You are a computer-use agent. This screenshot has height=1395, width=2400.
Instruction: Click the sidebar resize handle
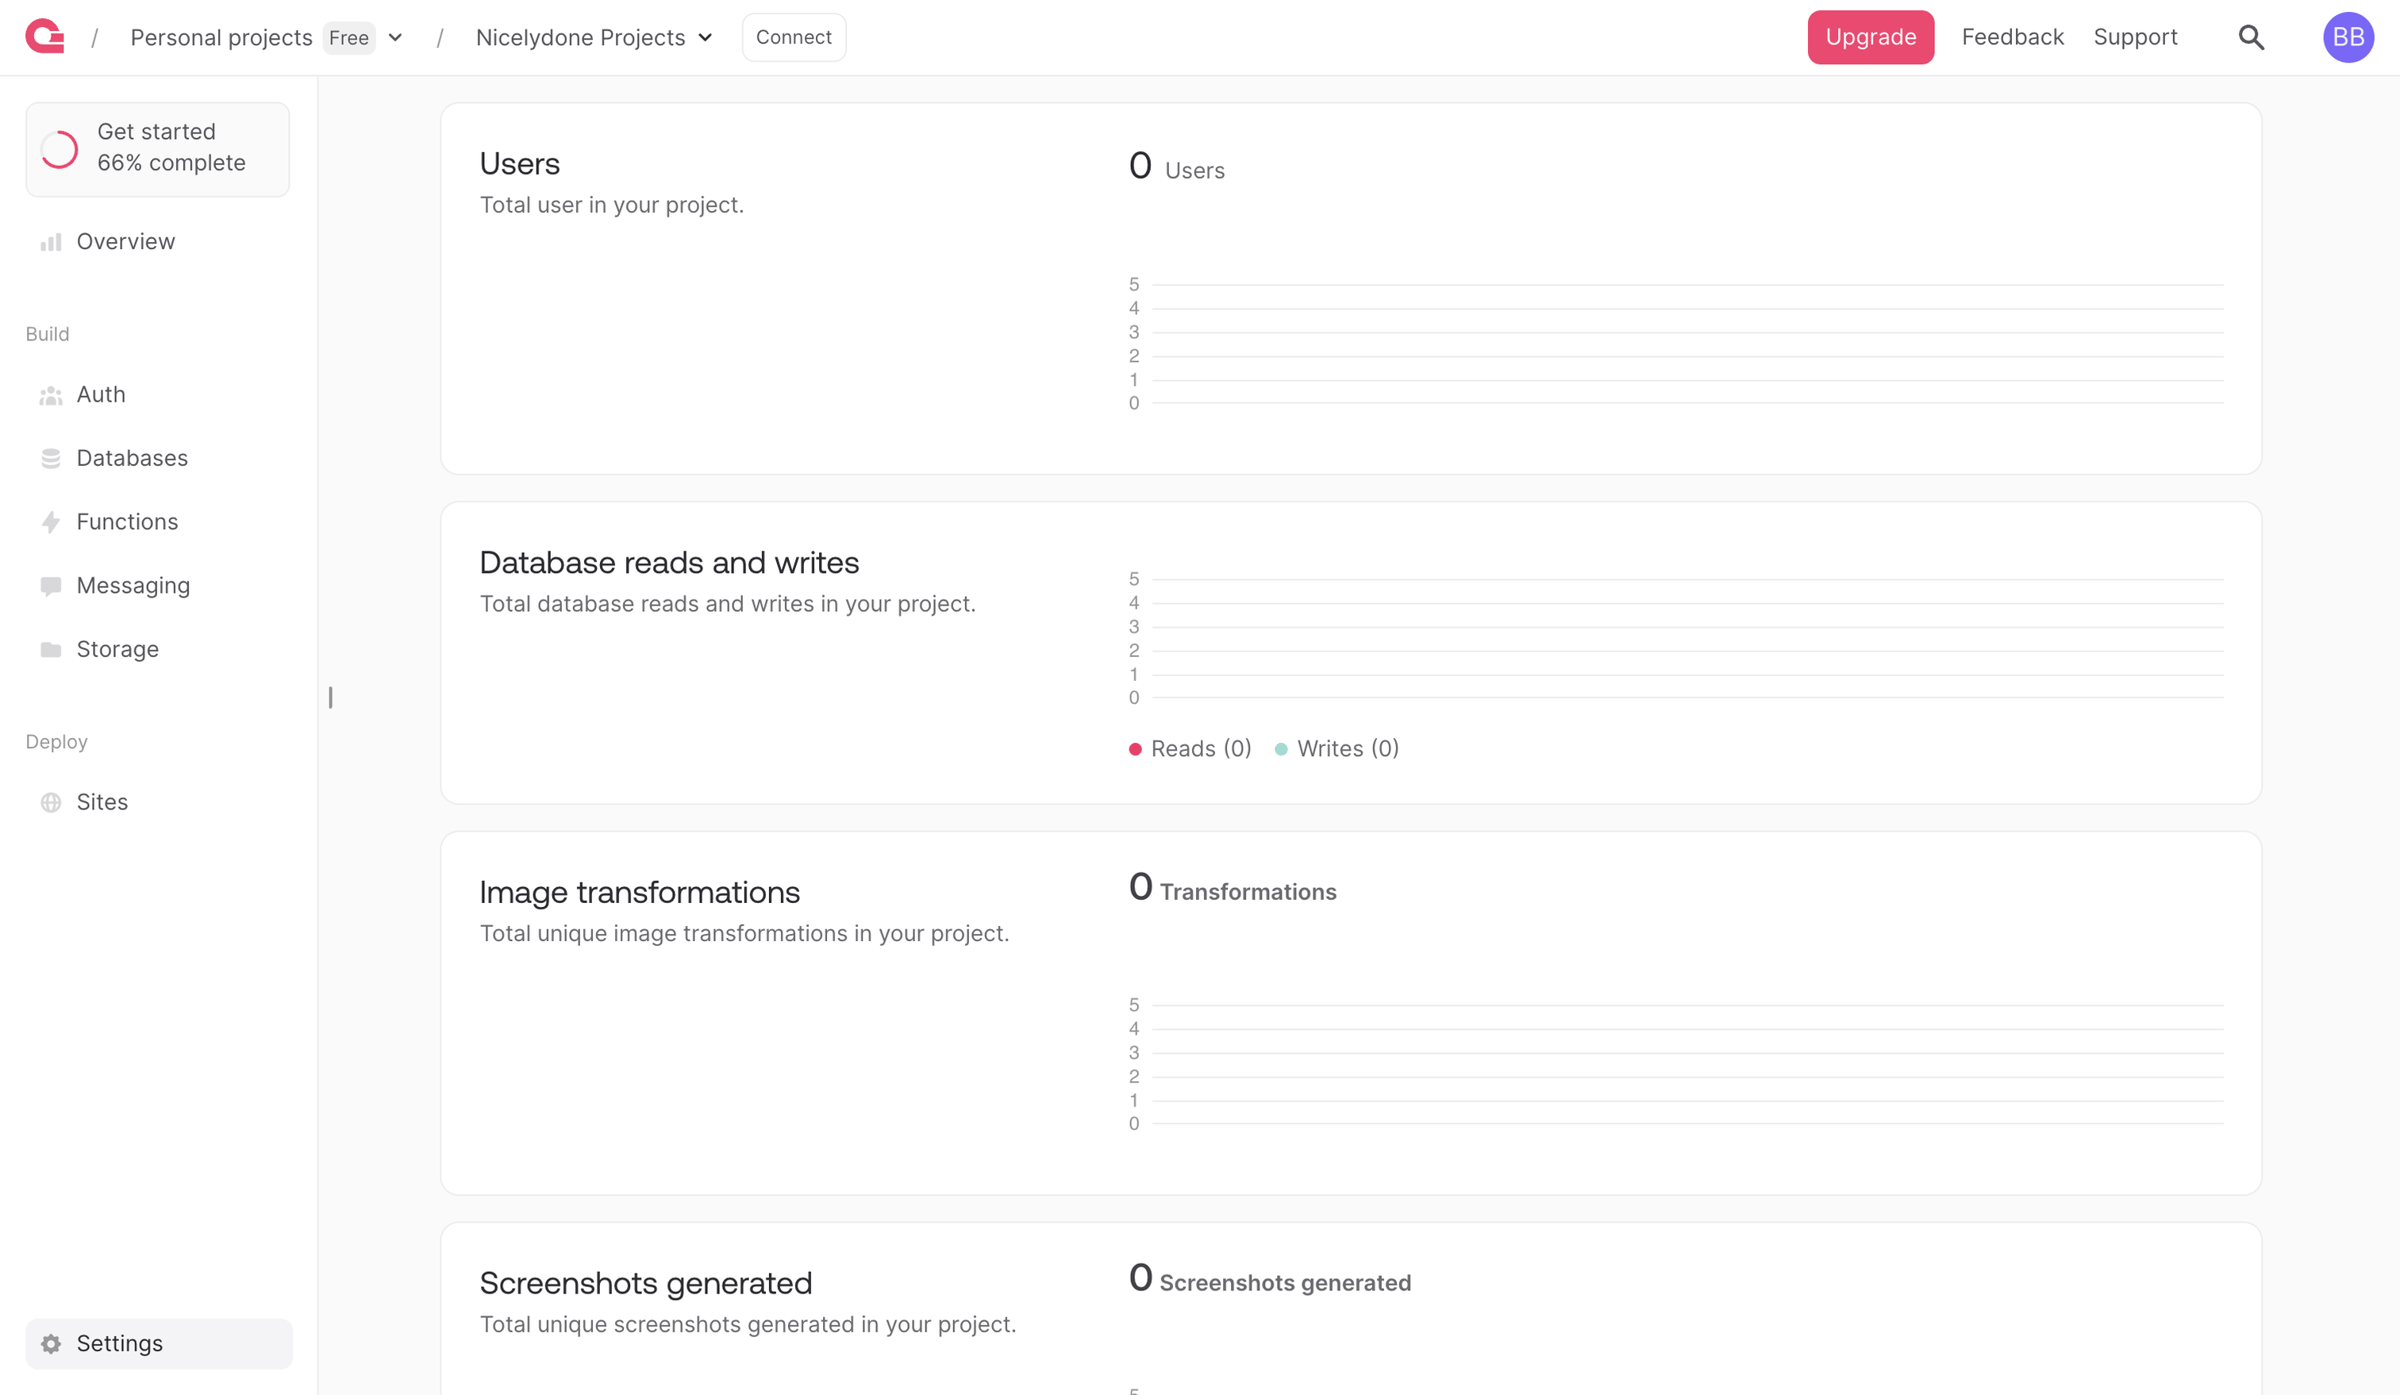[330, 697]
